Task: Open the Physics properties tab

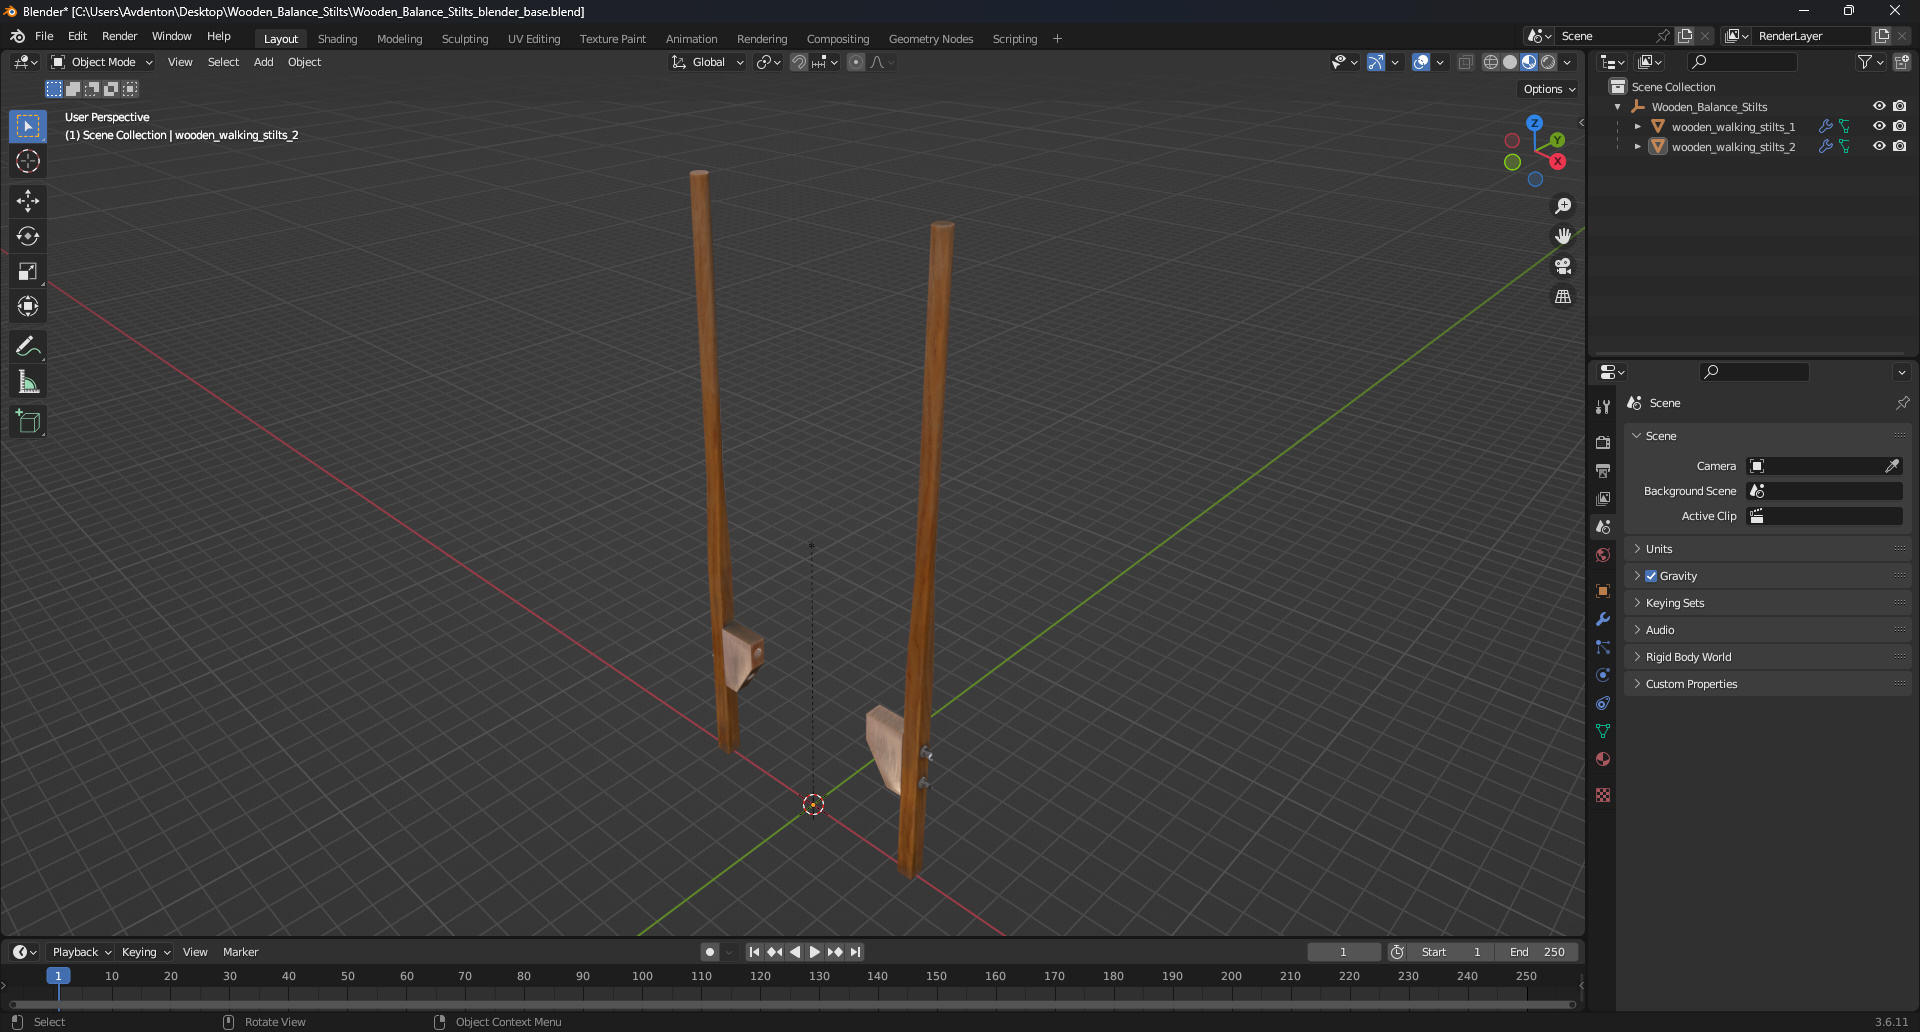Action: click(1603, 675)
